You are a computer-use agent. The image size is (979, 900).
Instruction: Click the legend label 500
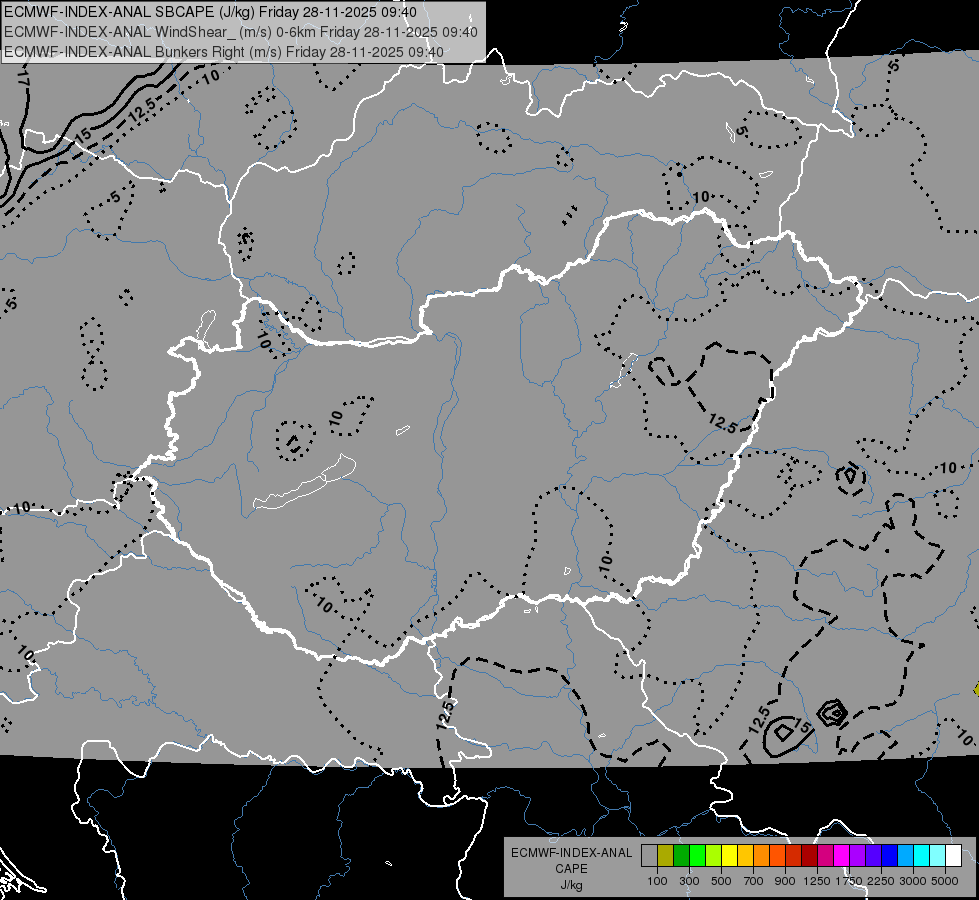721,881
